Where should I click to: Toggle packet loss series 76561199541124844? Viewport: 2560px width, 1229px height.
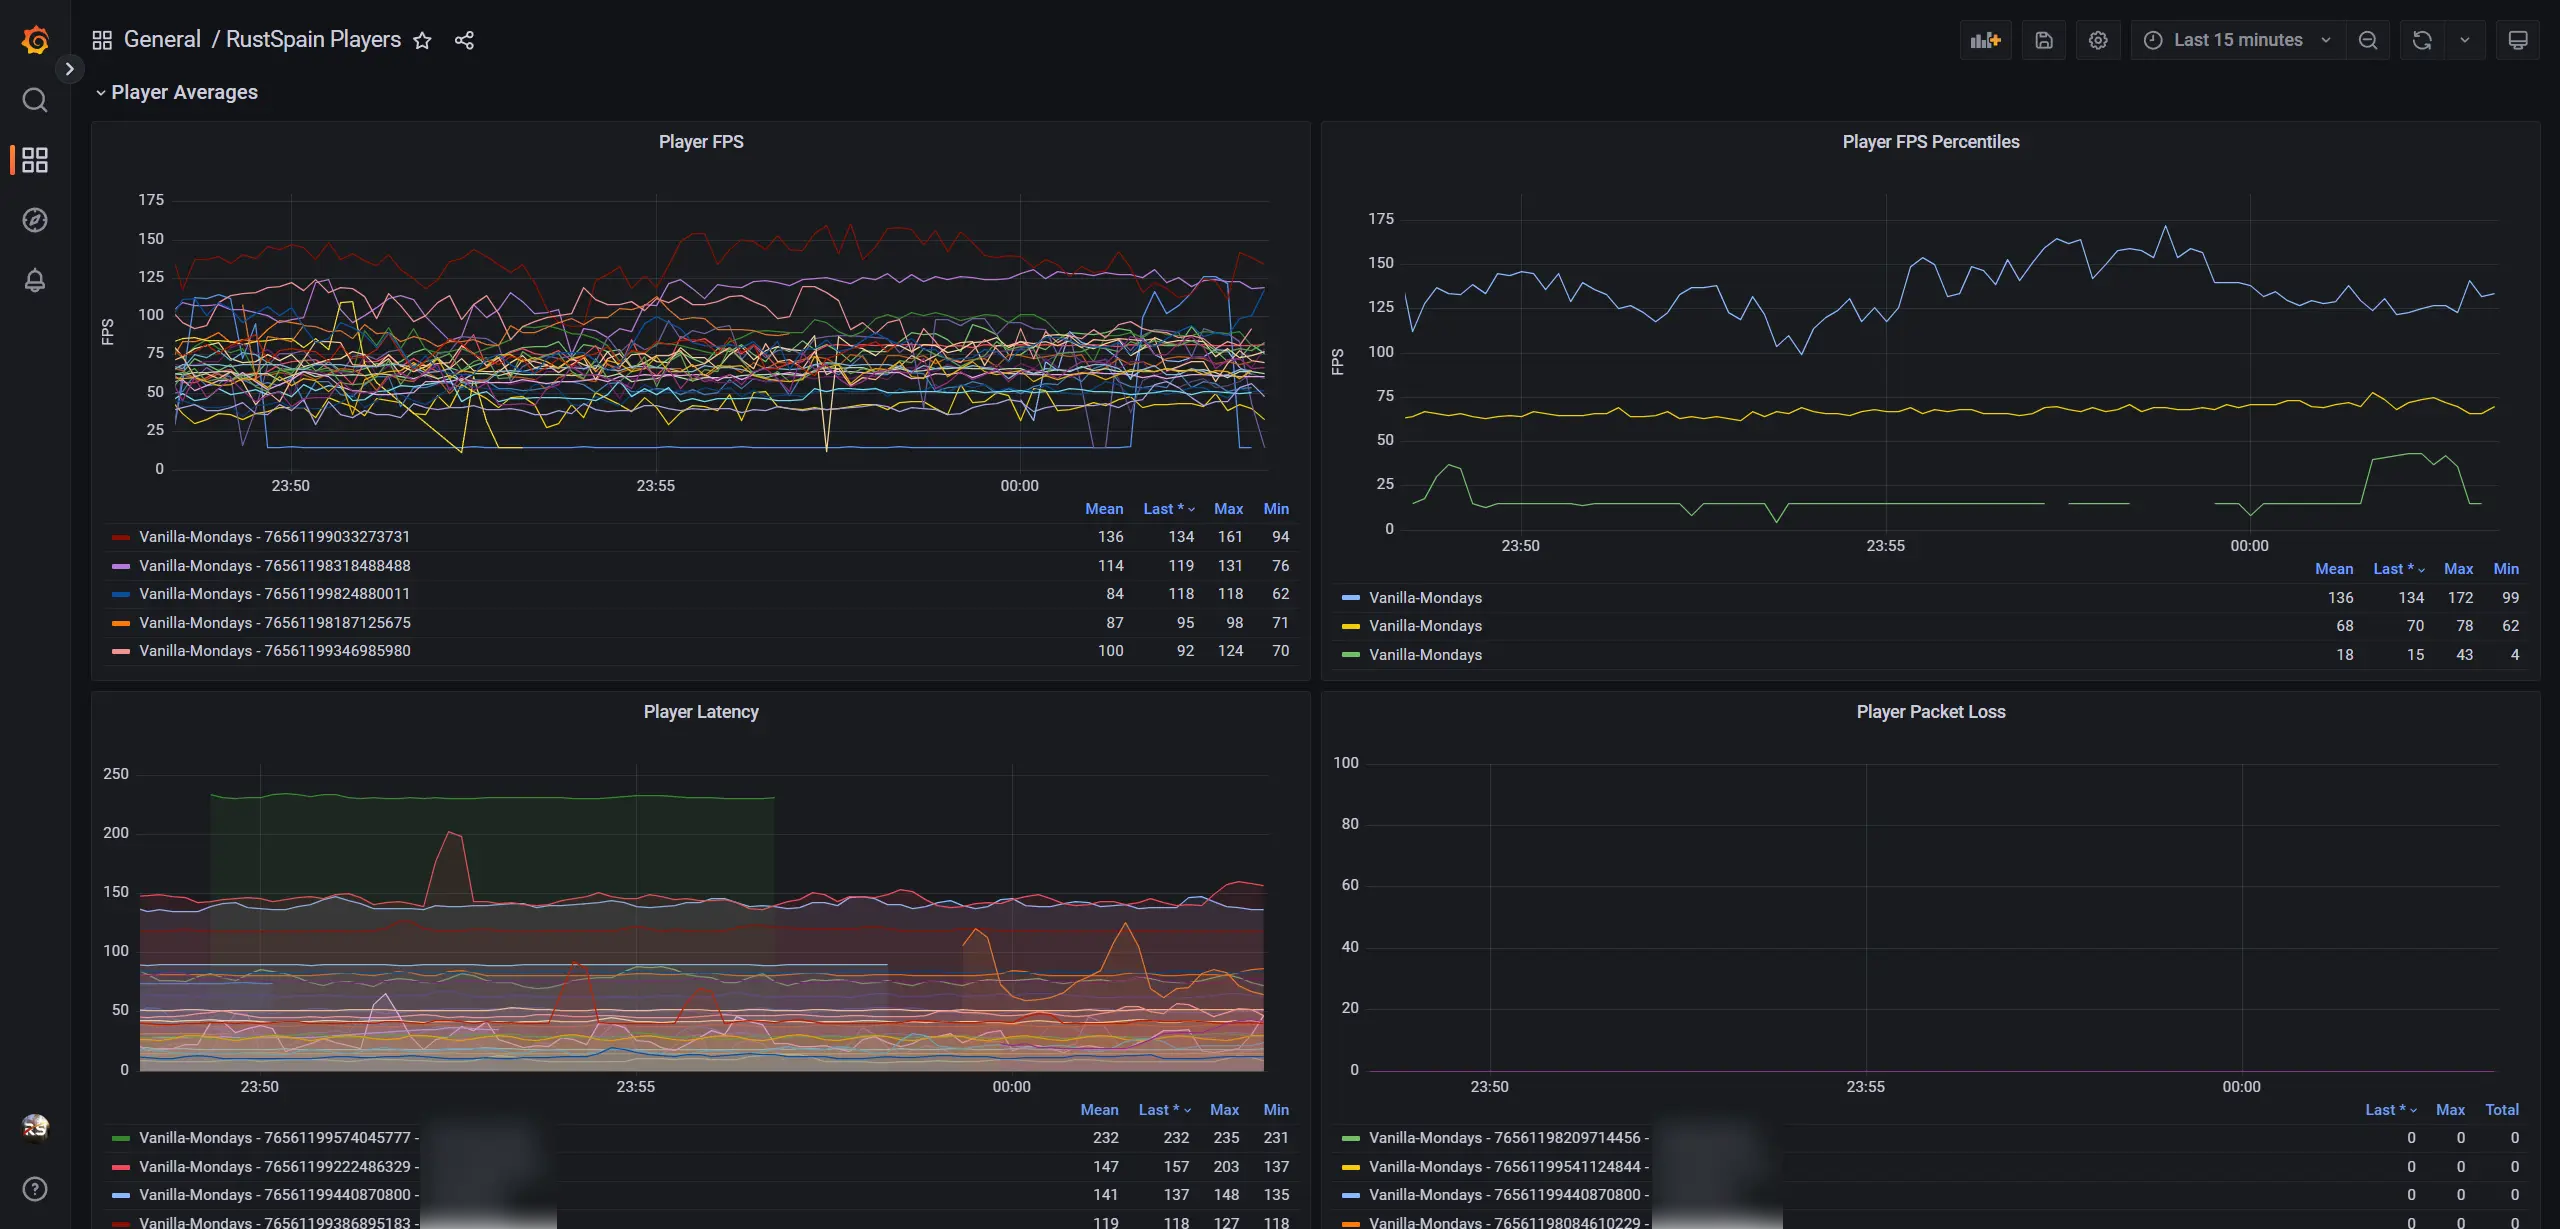[x=1509, y=1167]
